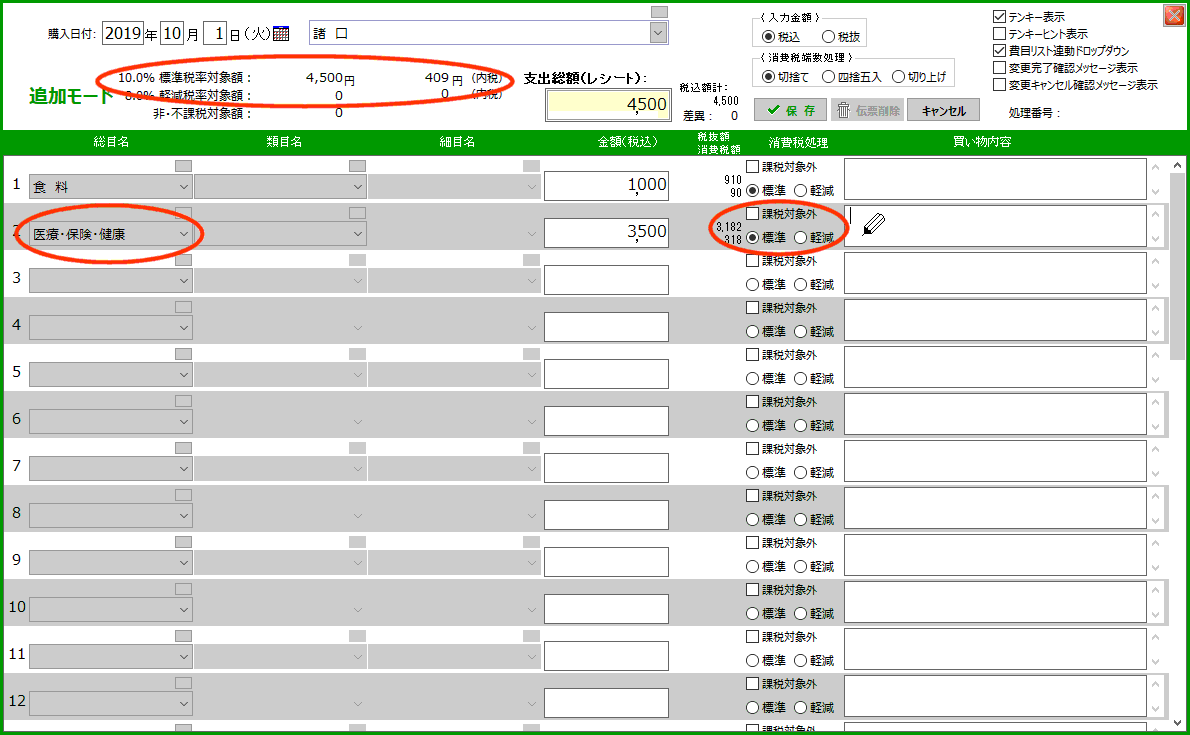Viewport: 1190px width, 735px height.
Task: Toggle the テンキー表示 checkbox
Action: [1000, 16]
